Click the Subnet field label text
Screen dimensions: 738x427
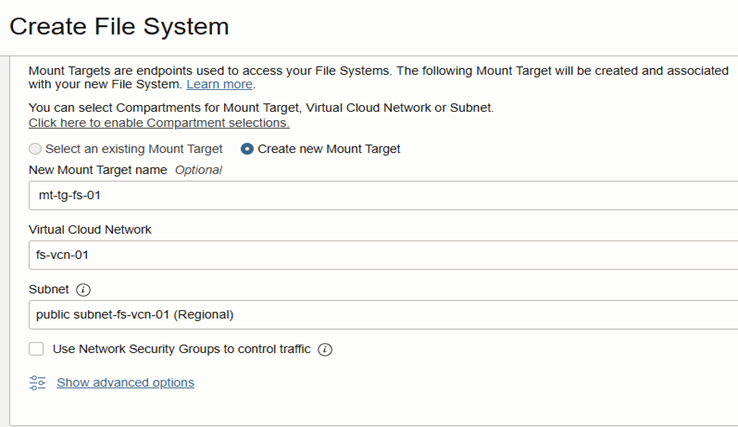tap(49, 290)
